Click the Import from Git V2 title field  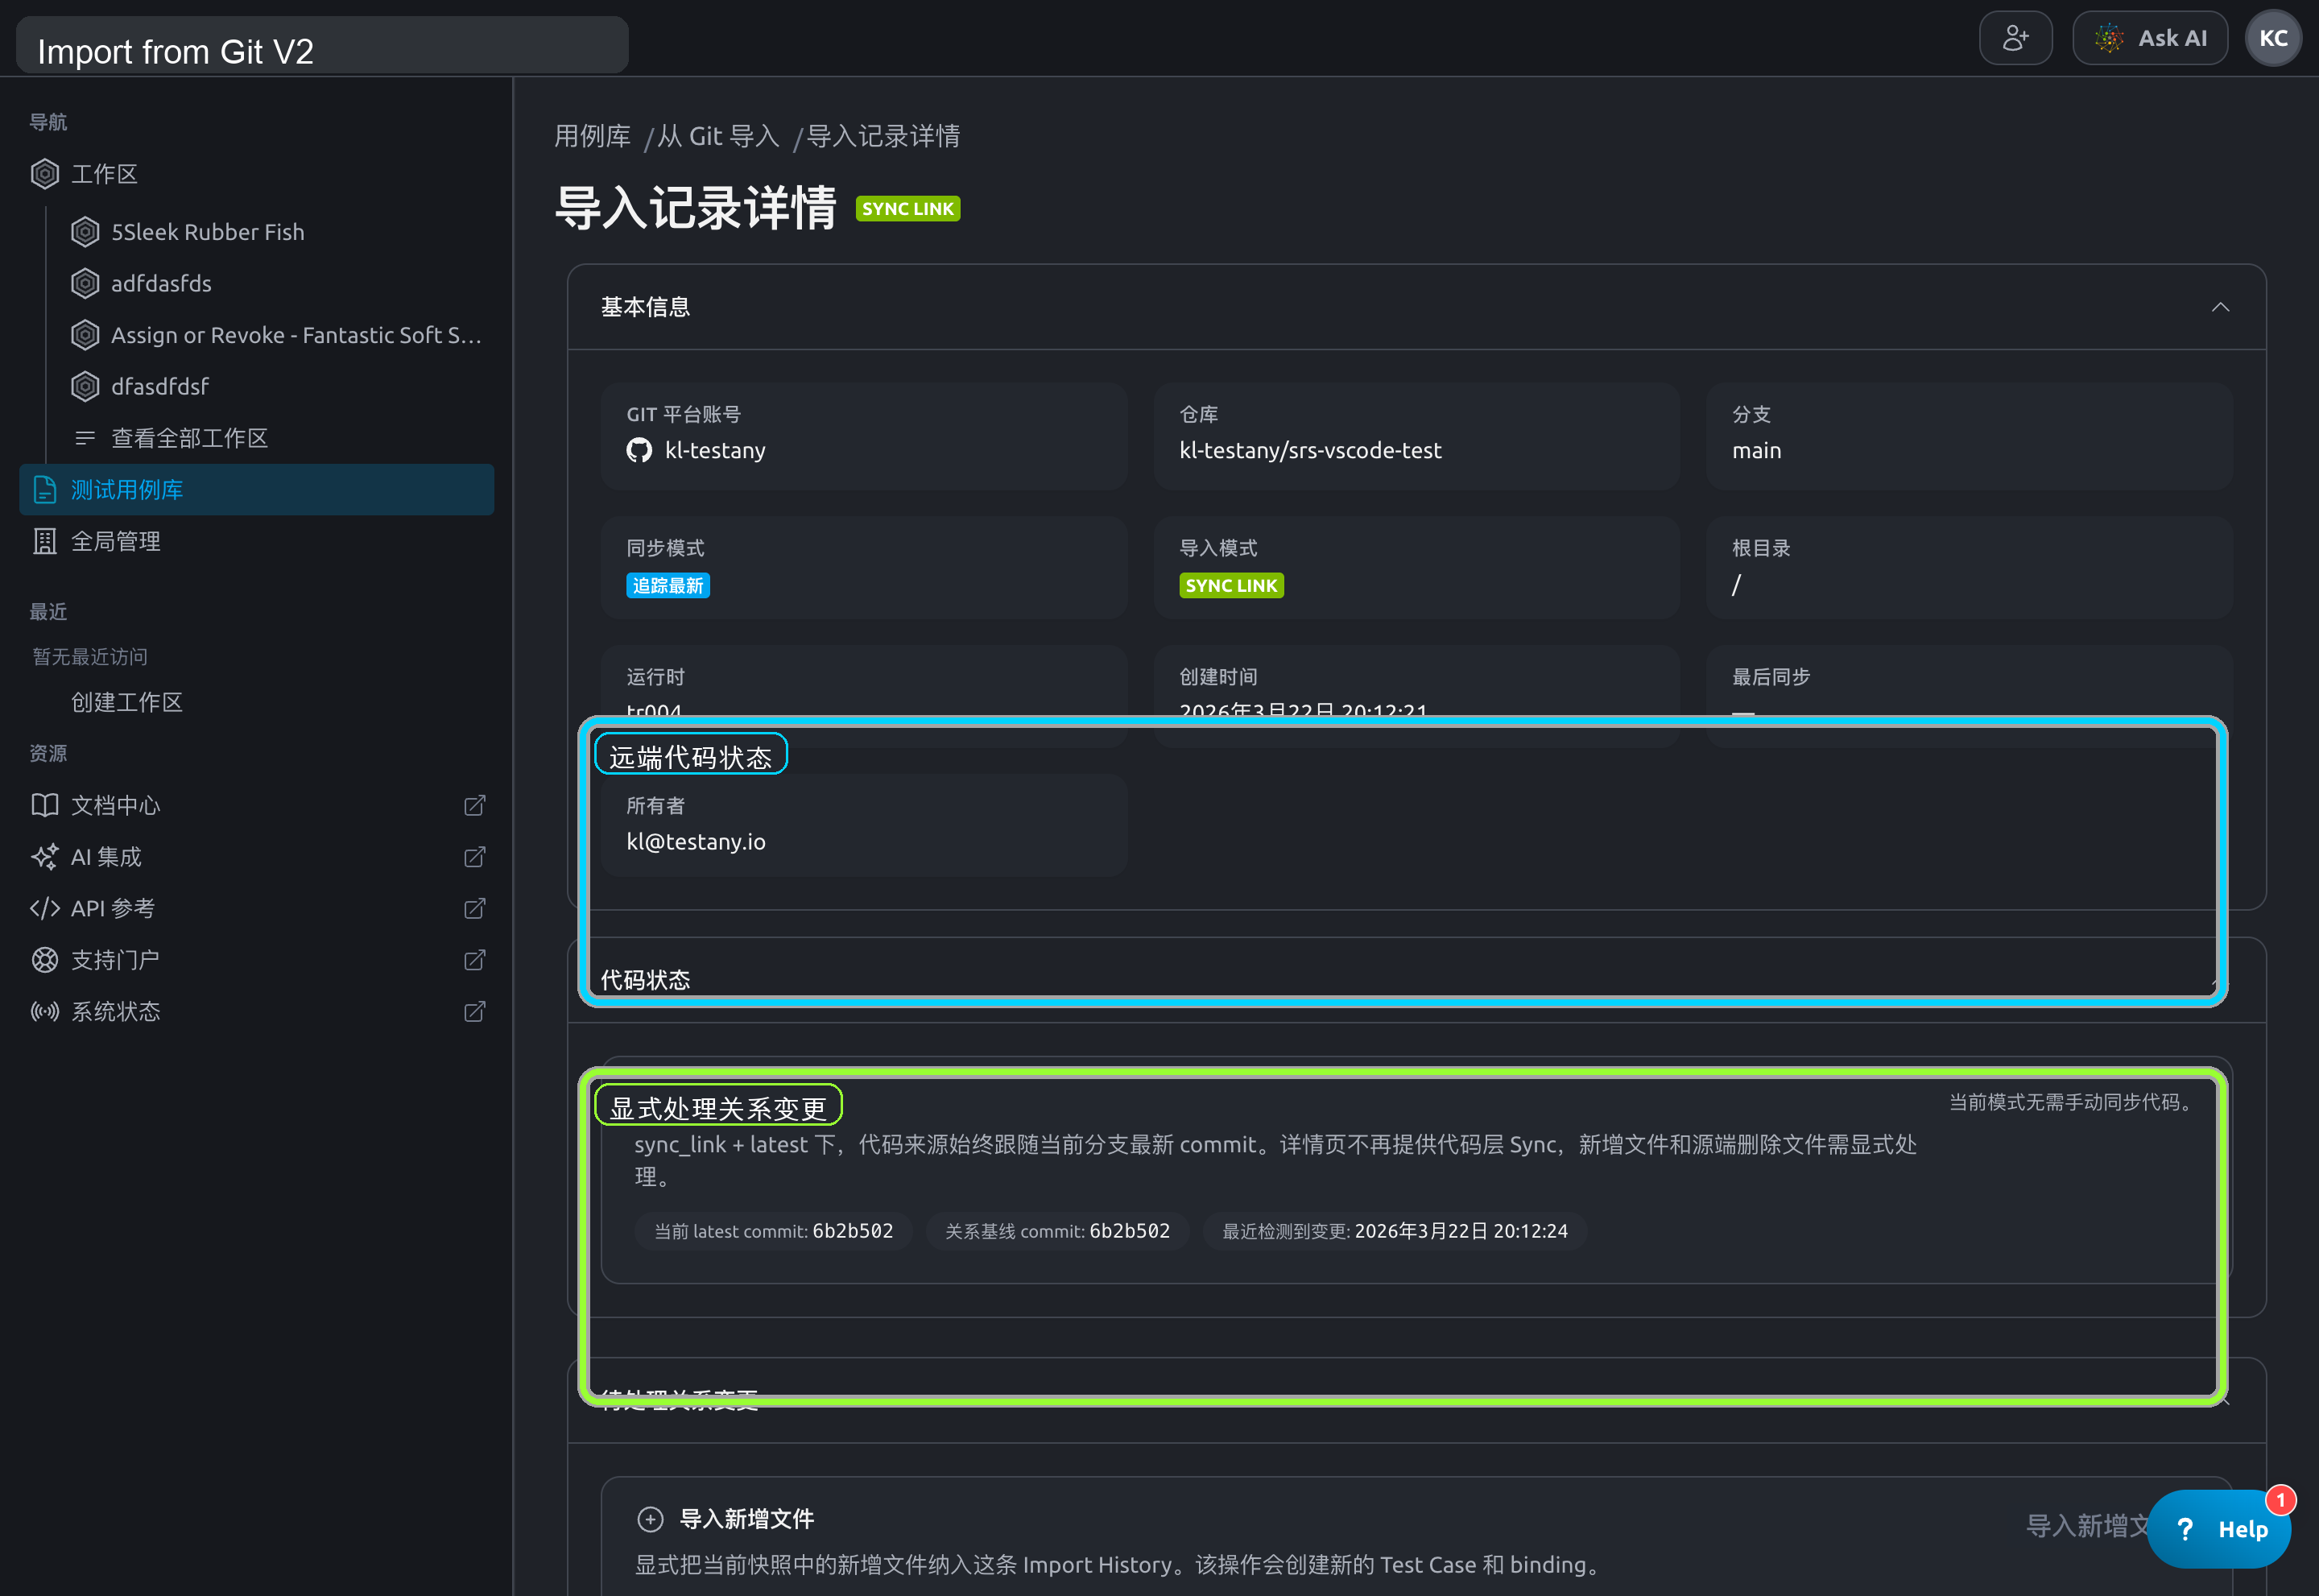(x=322, y=47)
